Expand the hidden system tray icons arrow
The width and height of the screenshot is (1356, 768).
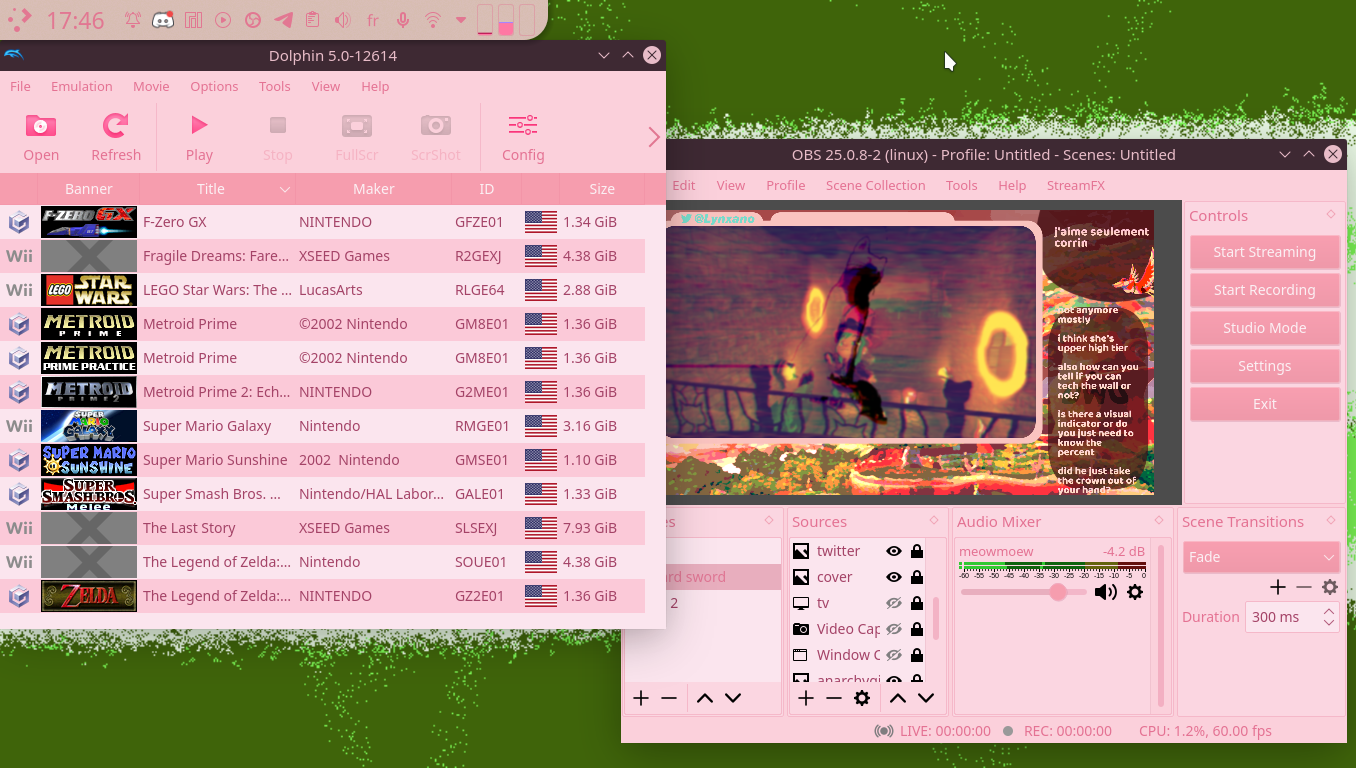(x=461, y=20)
